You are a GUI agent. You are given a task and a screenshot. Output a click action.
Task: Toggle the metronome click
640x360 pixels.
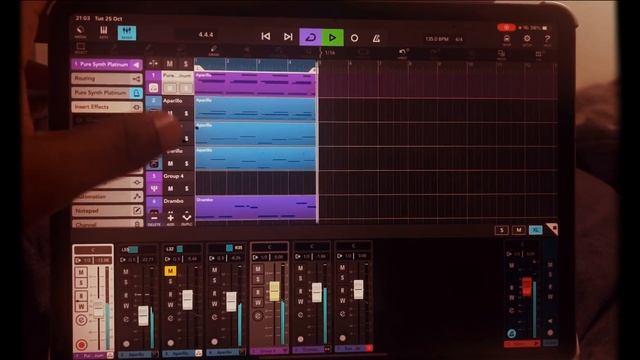pyautogui.click(x=376, y=38)
